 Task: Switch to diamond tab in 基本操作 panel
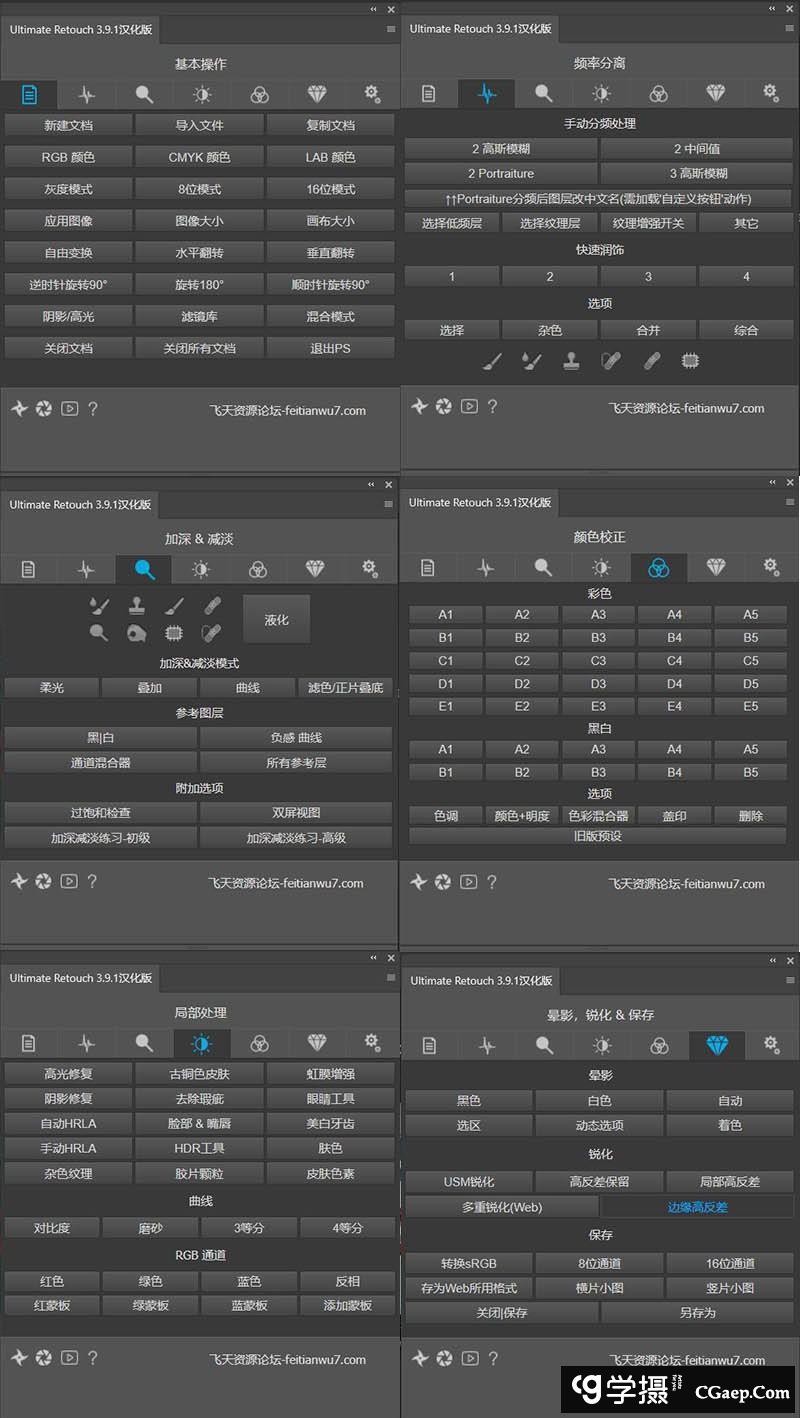[316, 95]
